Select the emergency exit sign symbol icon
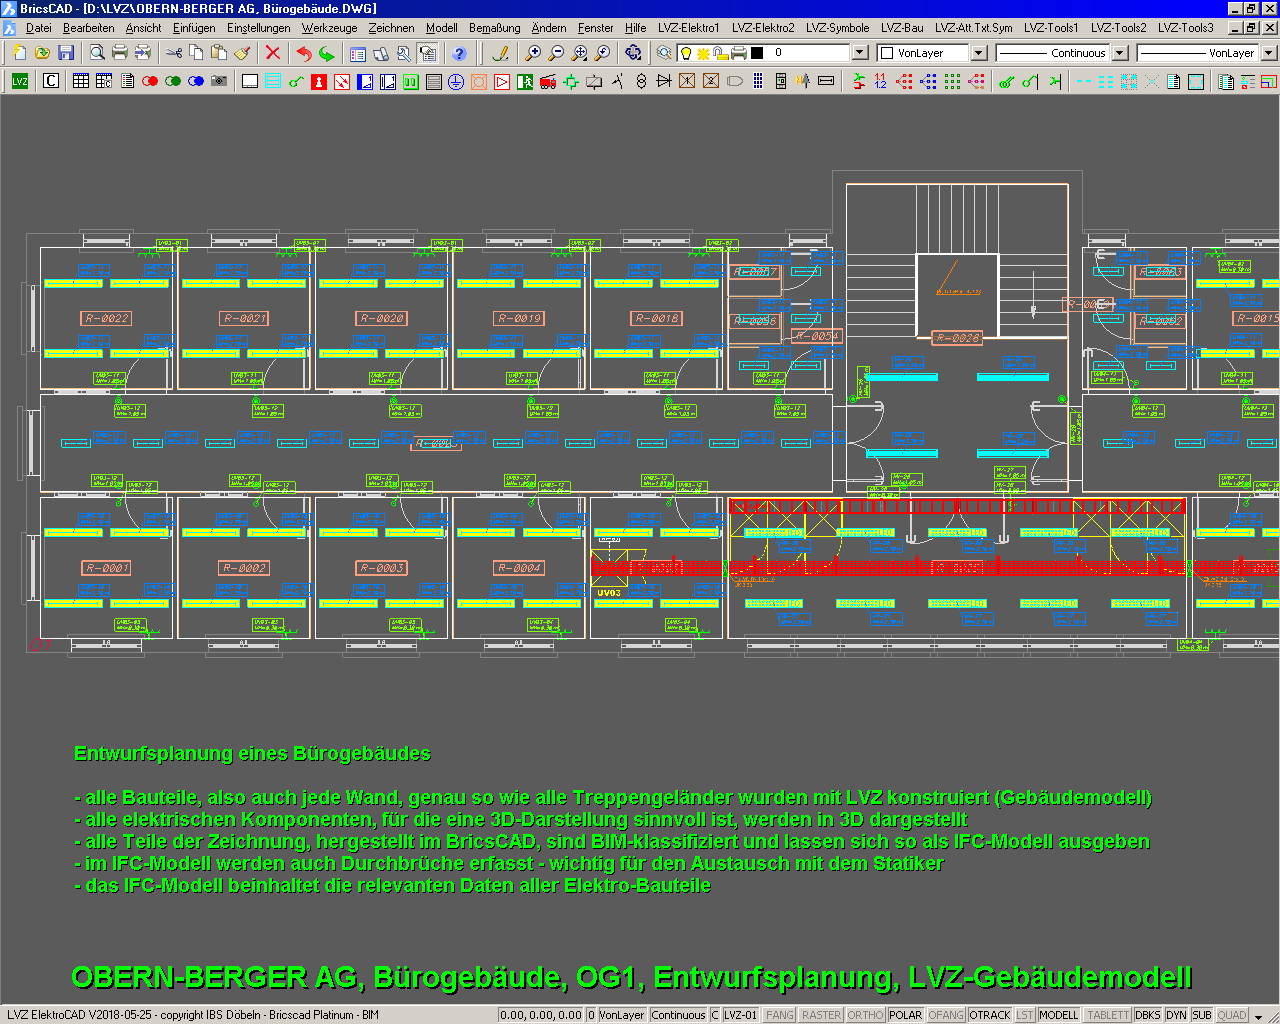The image size is (1280, 1024). pyautogui.click(x=525, y=81)
